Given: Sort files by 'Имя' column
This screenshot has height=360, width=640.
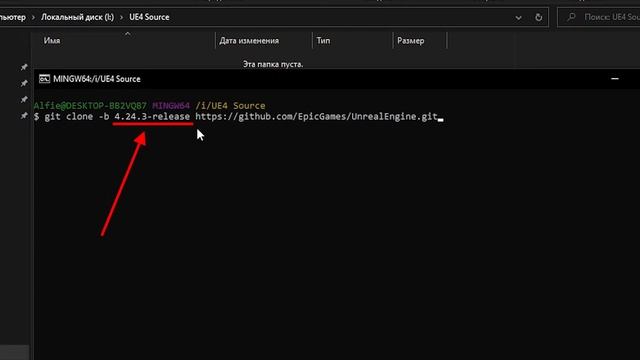Looking at the screenshot, I should 52,41.
